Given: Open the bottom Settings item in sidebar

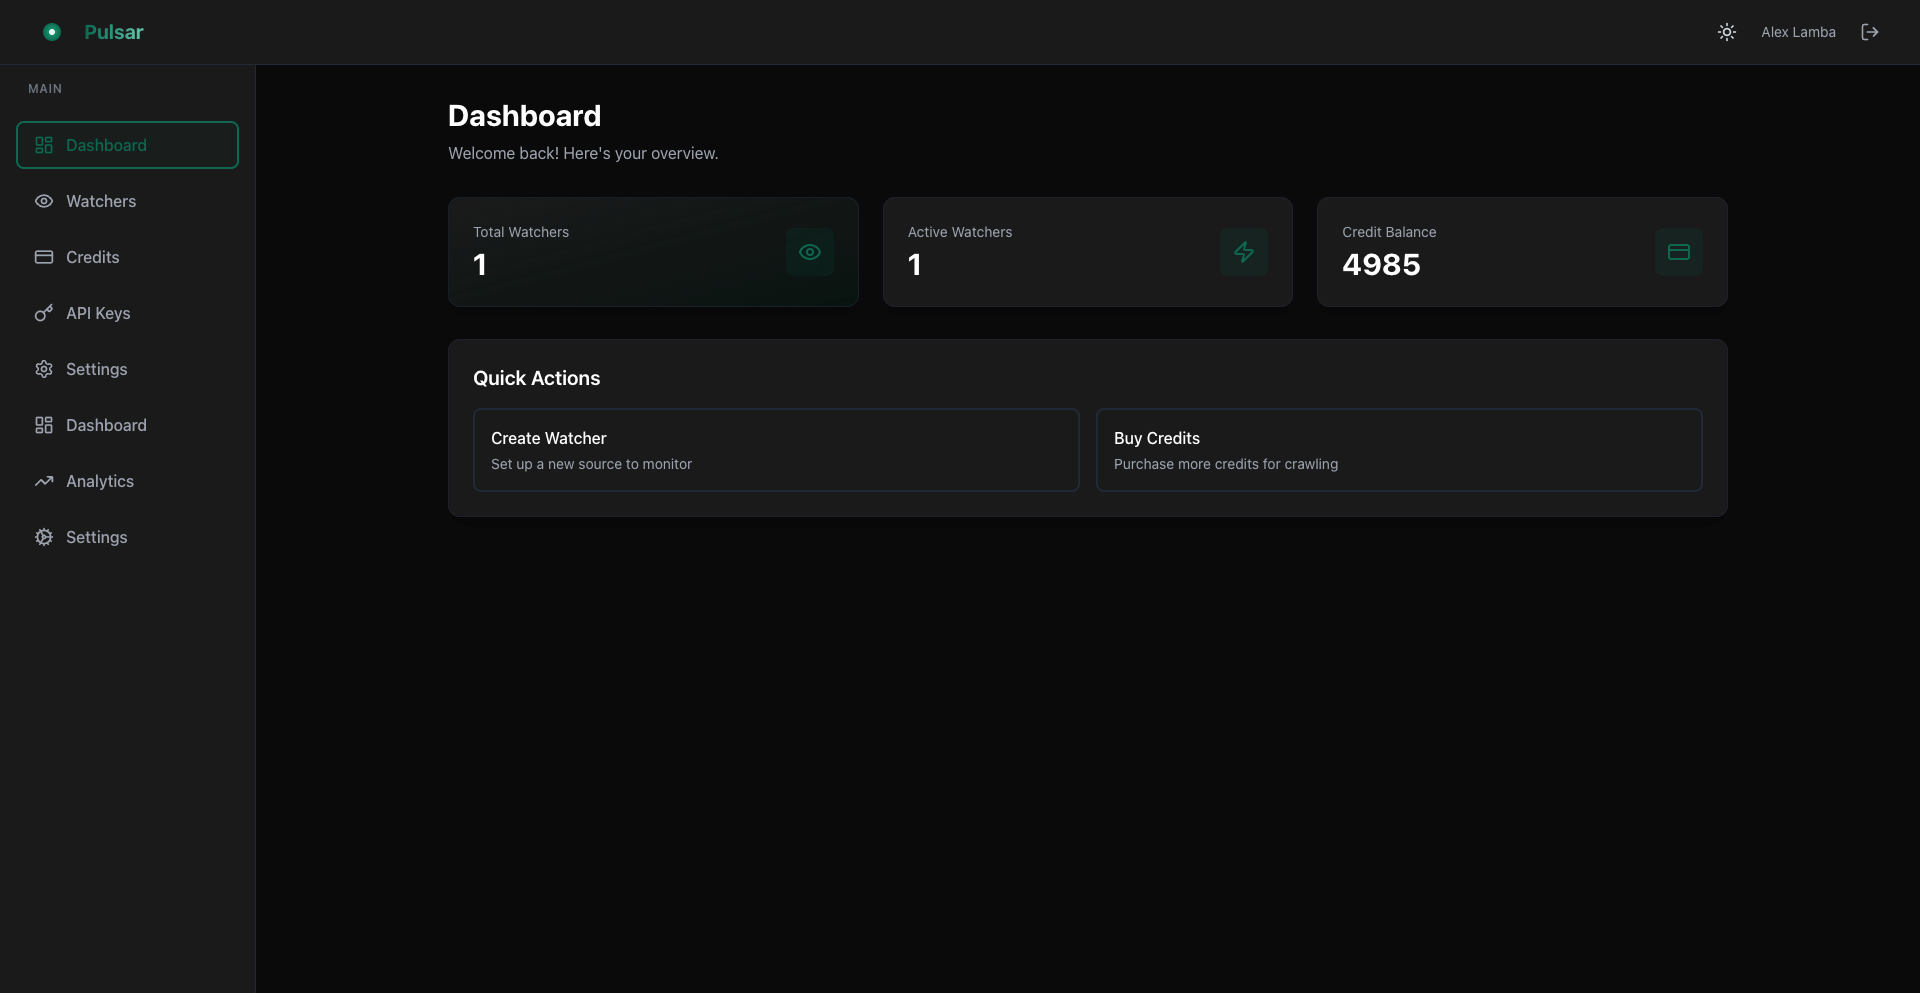Looking at the screenshot, I should coord(96,537).
